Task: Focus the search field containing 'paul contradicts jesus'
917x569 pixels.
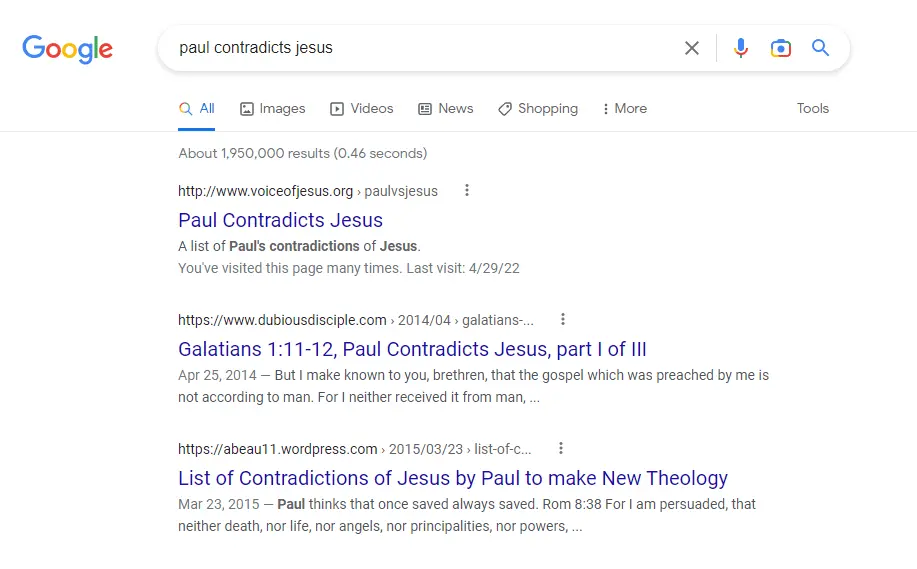Action: tap(420, 48)
